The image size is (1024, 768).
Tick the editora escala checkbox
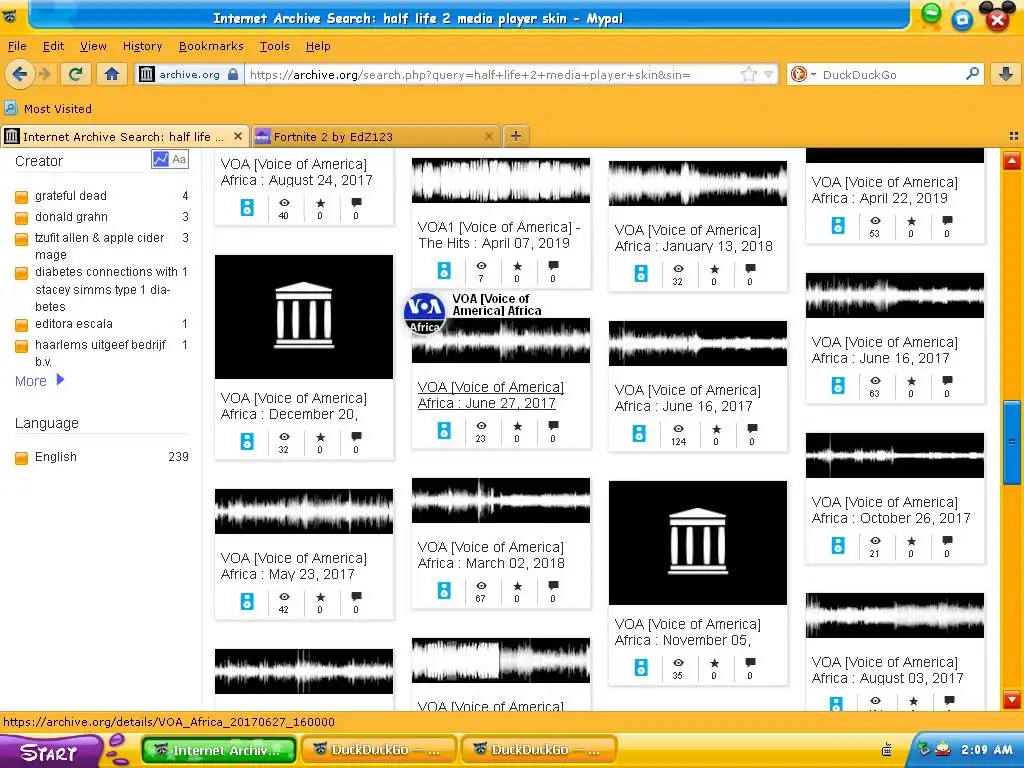[22, 325]
